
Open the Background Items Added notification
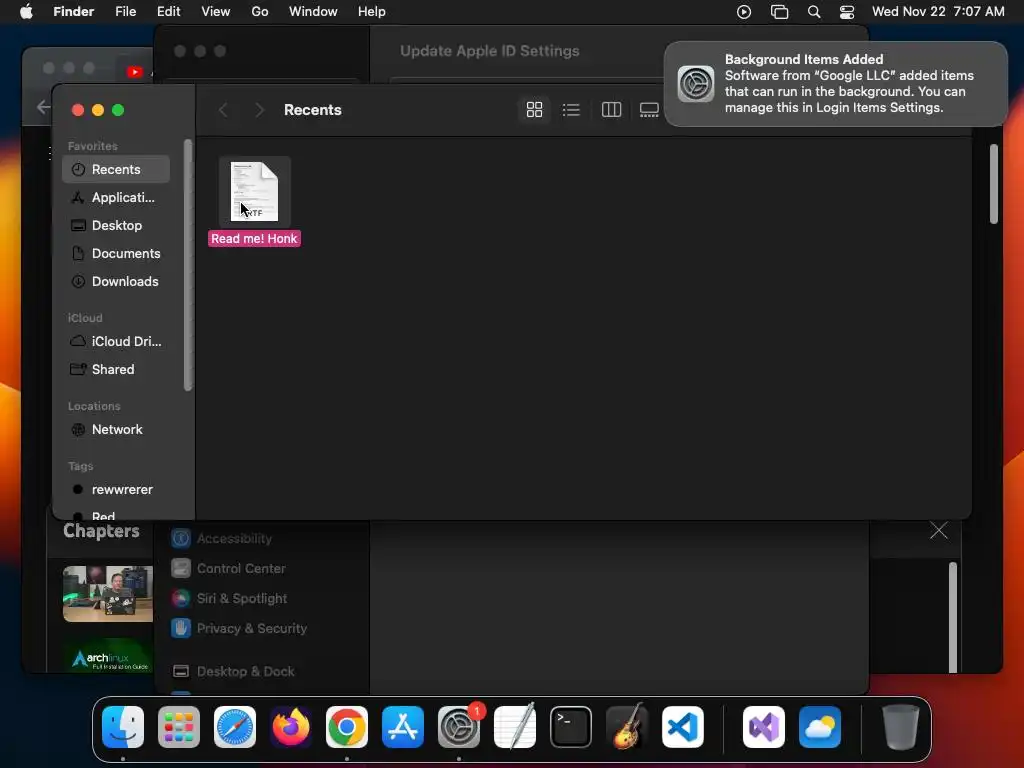(x=836, y=84)
